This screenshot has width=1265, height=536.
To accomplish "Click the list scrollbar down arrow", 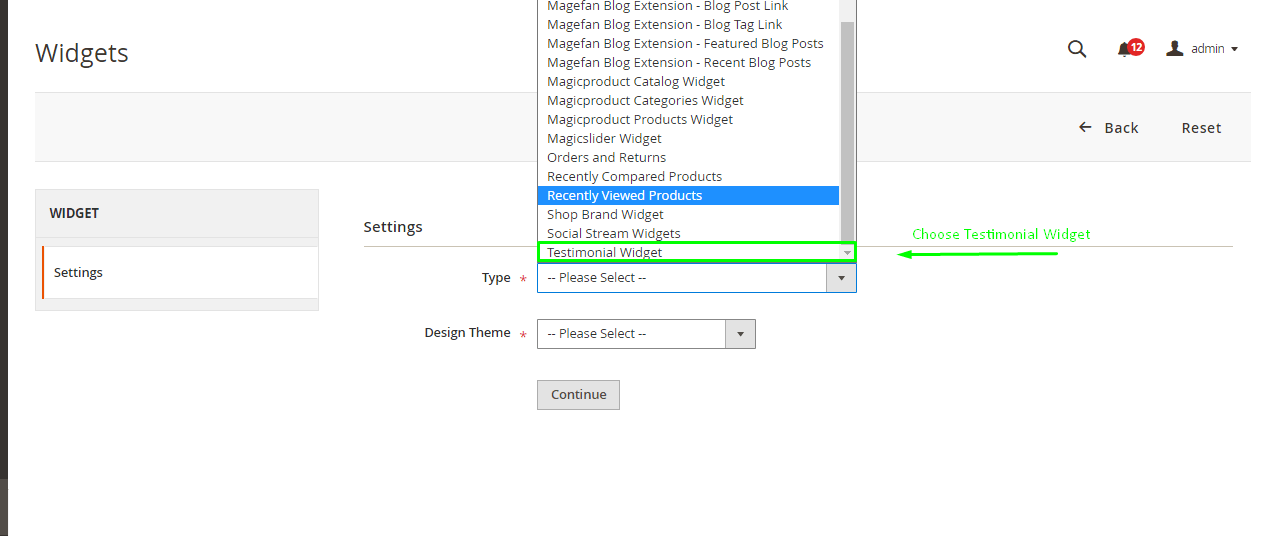I will (847, 253).
